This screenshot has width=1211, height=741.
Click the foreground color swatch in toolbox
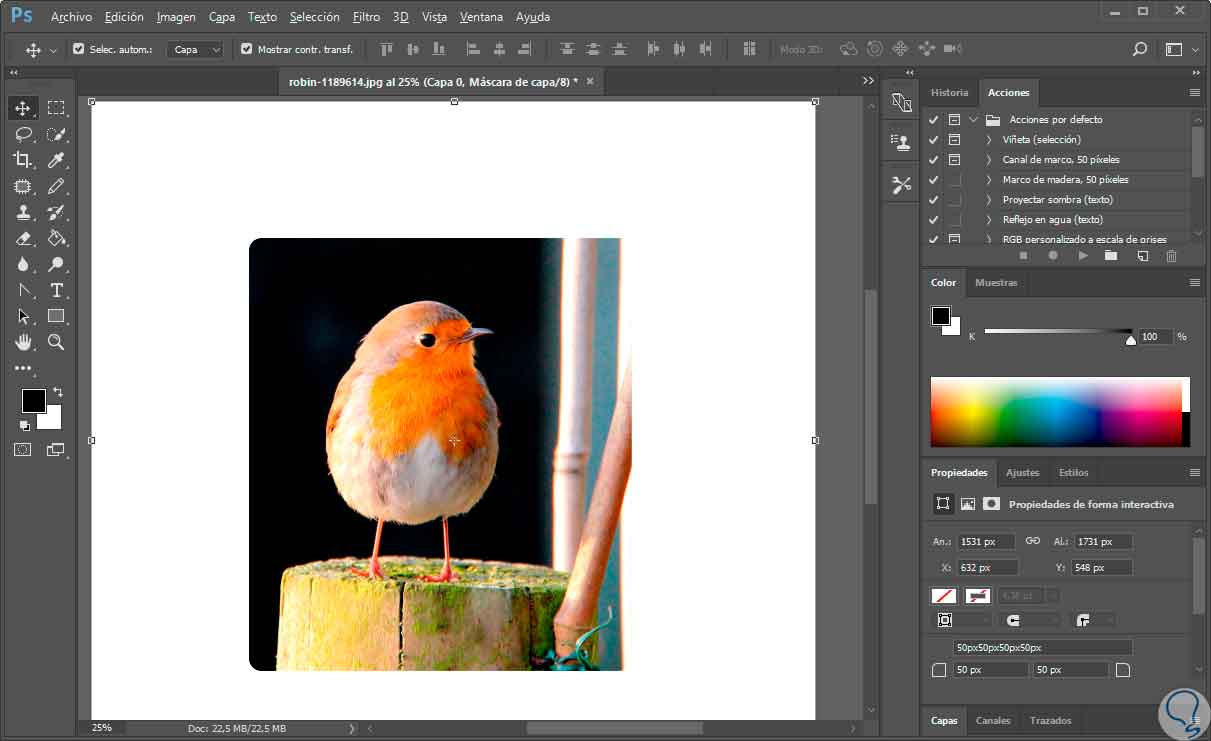coord(33,400)
